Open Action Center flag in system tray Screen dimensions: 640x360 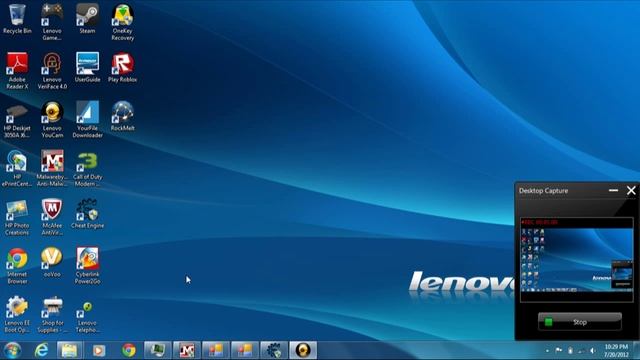(x=558, y=350)
